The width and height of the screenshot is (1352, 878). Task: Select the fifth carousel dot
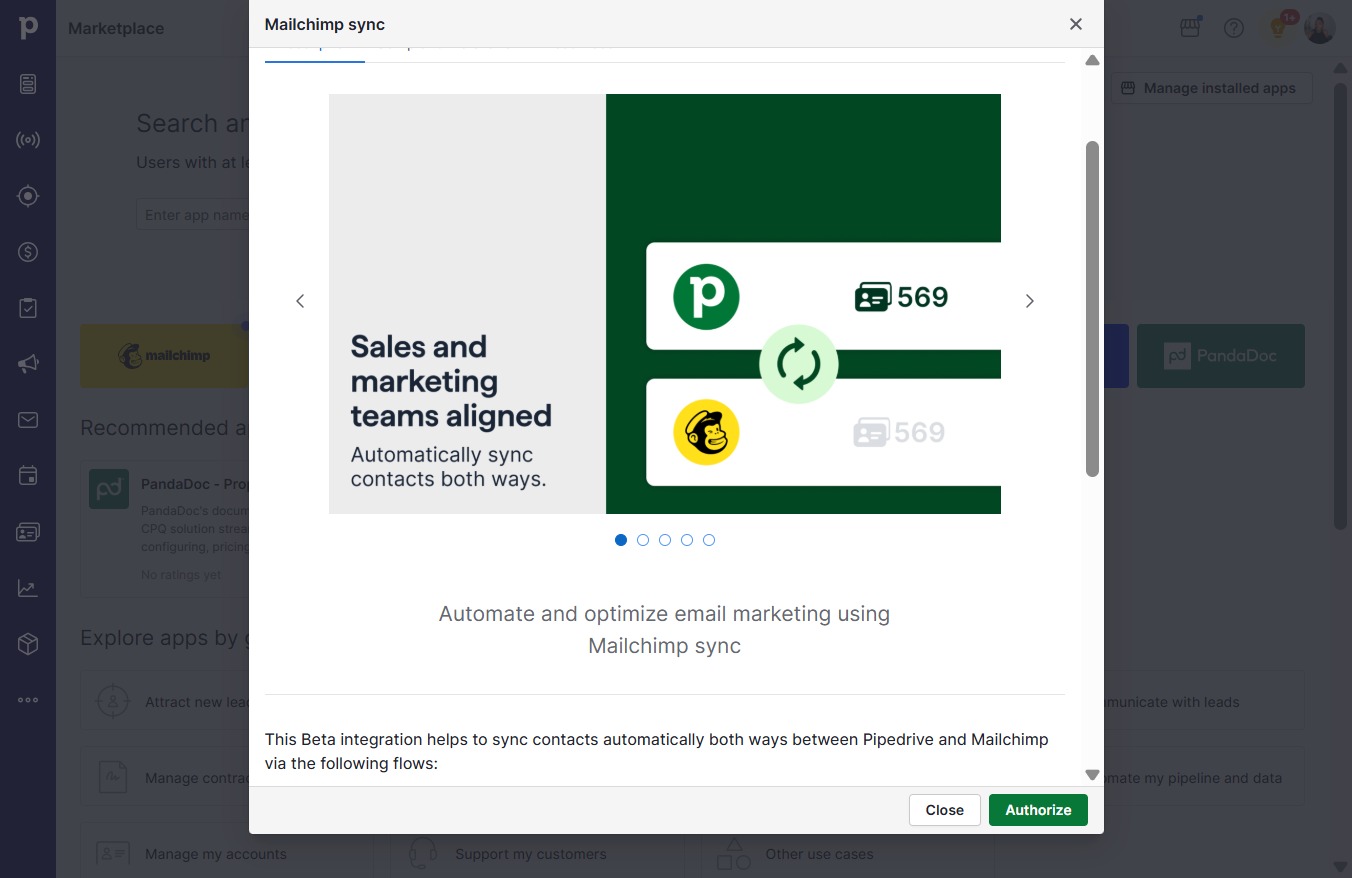tap(709, 540)
